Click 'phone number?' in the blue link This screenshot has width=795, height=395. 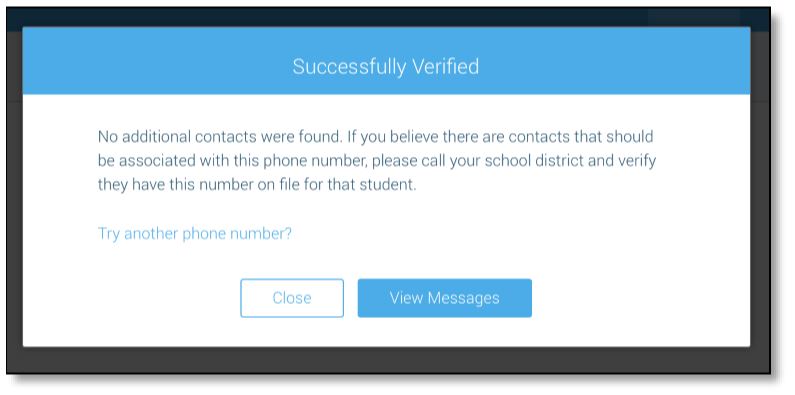coord(237,234)
